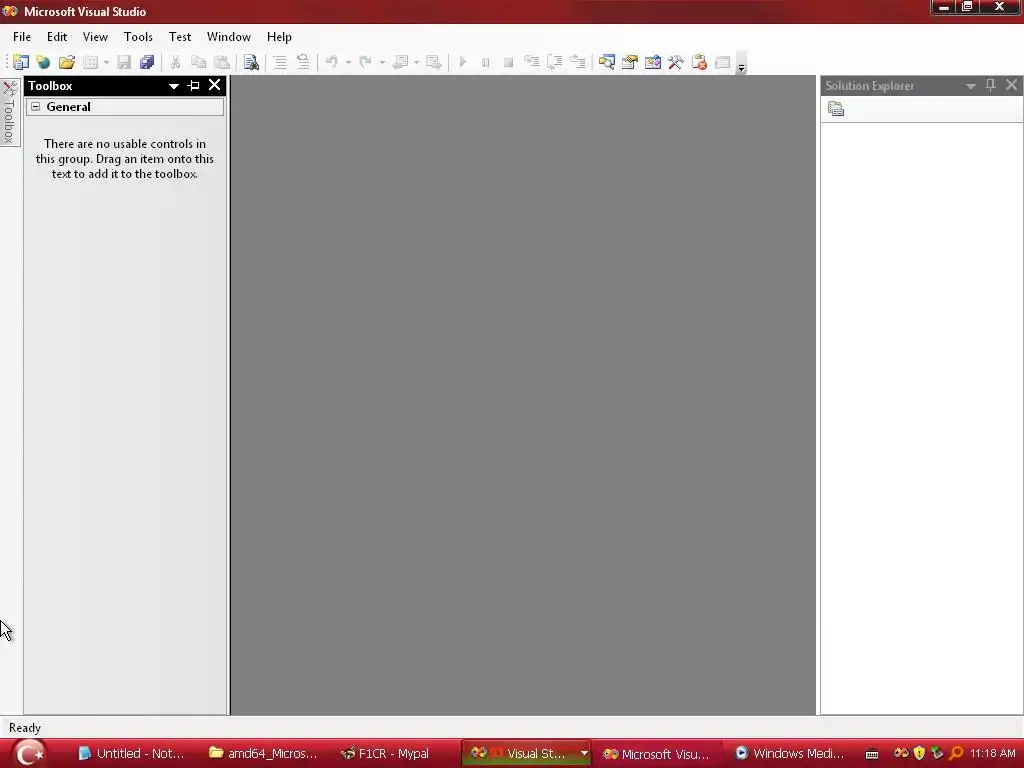Open the File menu
This screenshot has height=768, width=1024.
pyautogui.click(x=22, y=37)
